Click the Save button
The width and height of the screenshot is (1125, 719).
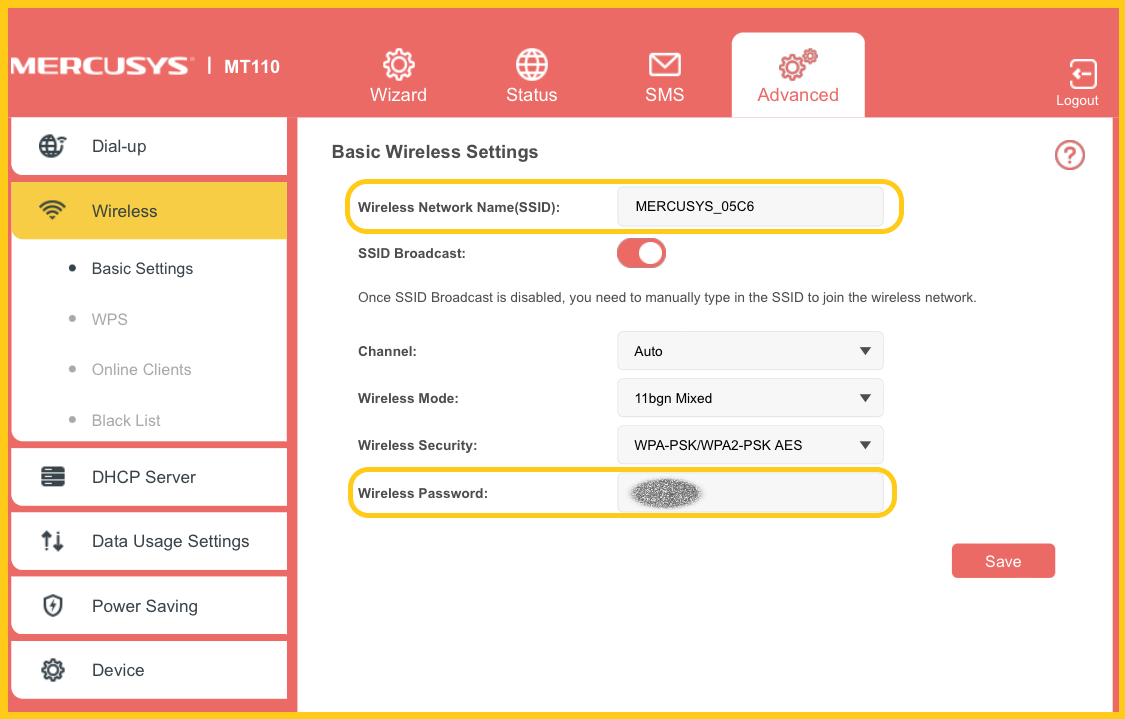click(x=1003, y=560)
